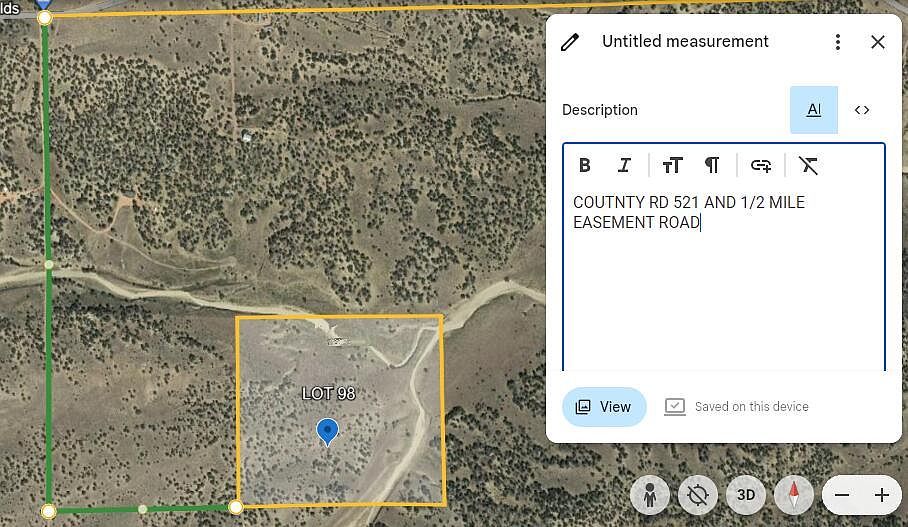Zoom out with the minus button
908x527 pixels.
[x=842, y=495]
